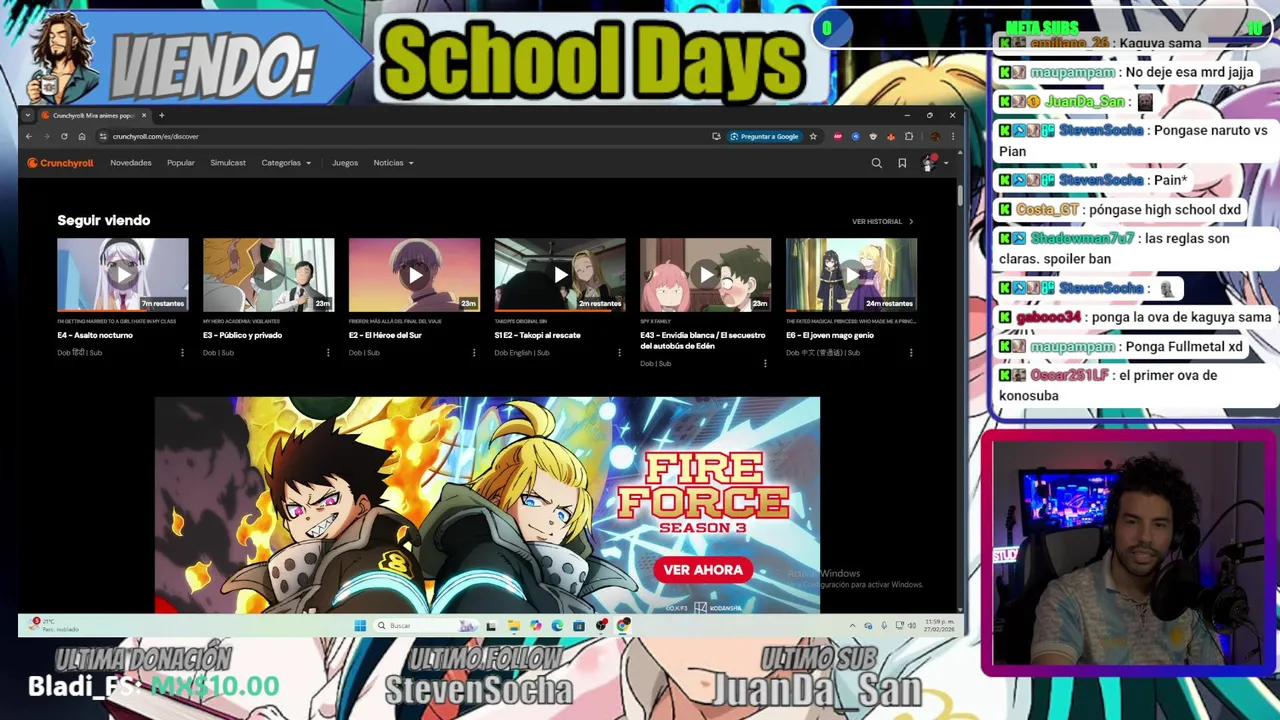Open the Crunchyroll watchlist bookmark icon

[x=902, y=163]
